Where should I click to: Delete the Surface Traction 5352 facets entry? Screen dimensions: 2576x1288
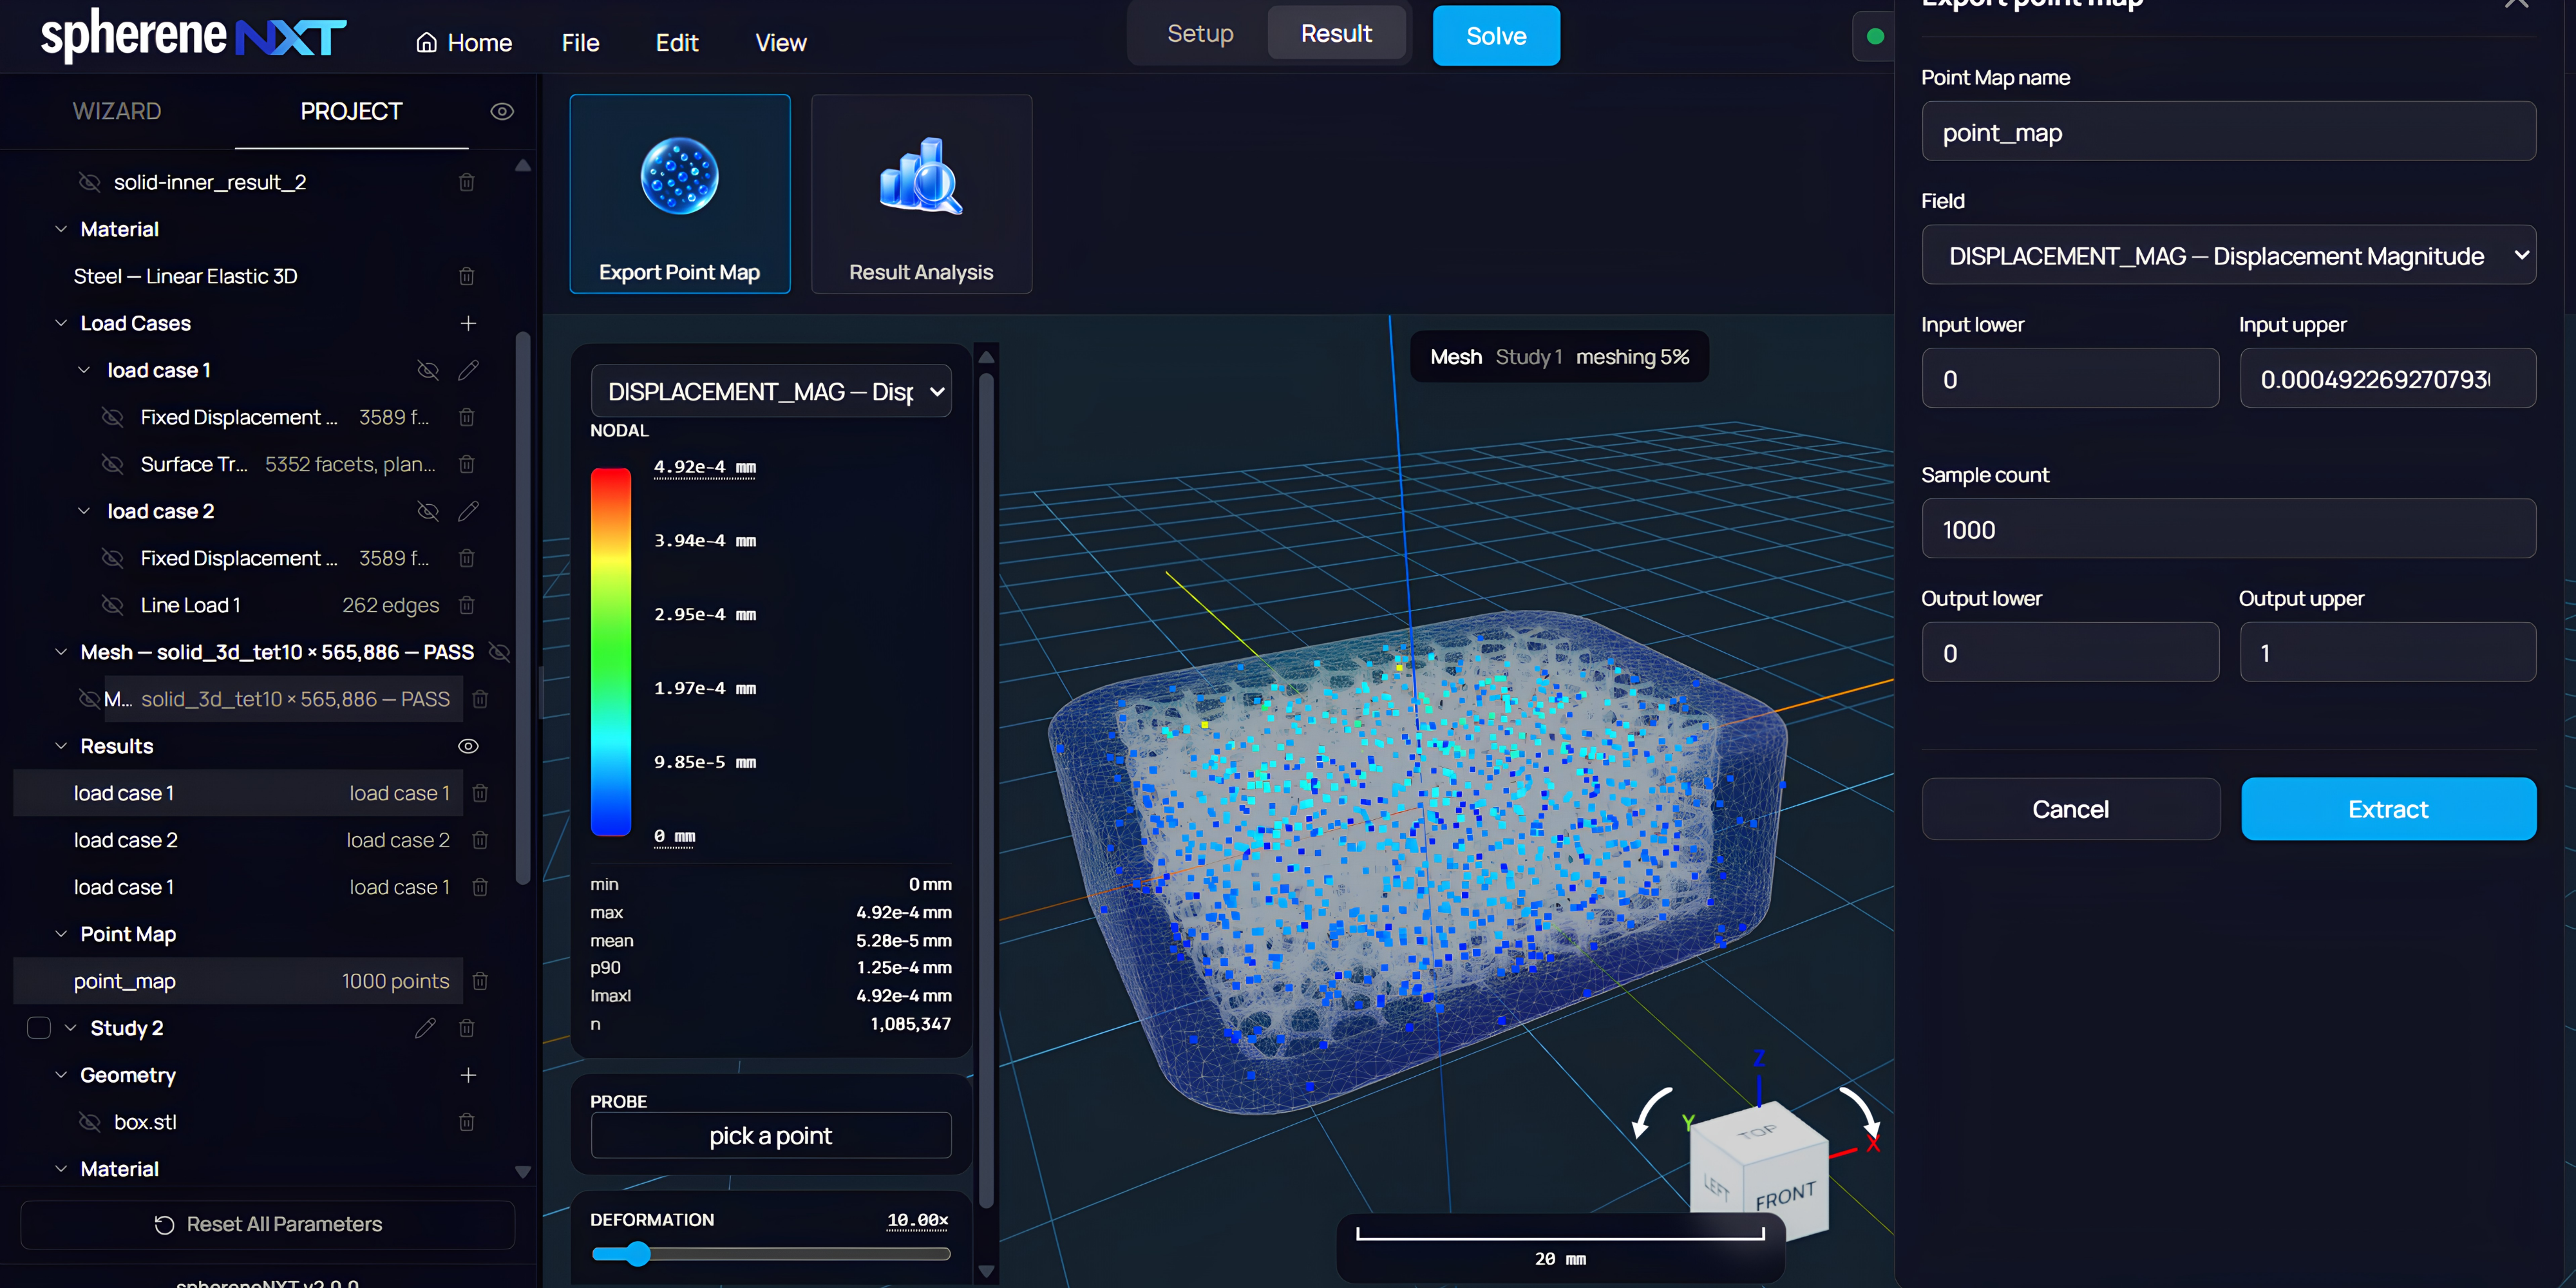466,464
